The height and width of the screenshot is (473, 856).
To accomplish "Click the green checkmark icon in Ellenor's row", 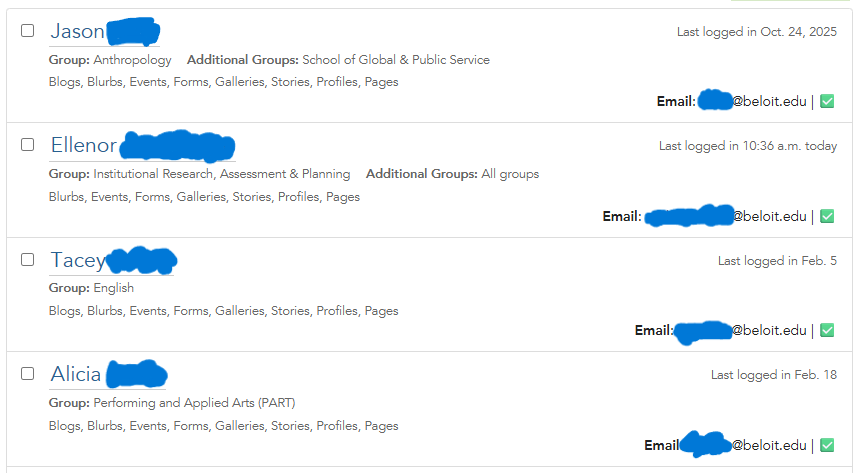I will click(827, 216).
